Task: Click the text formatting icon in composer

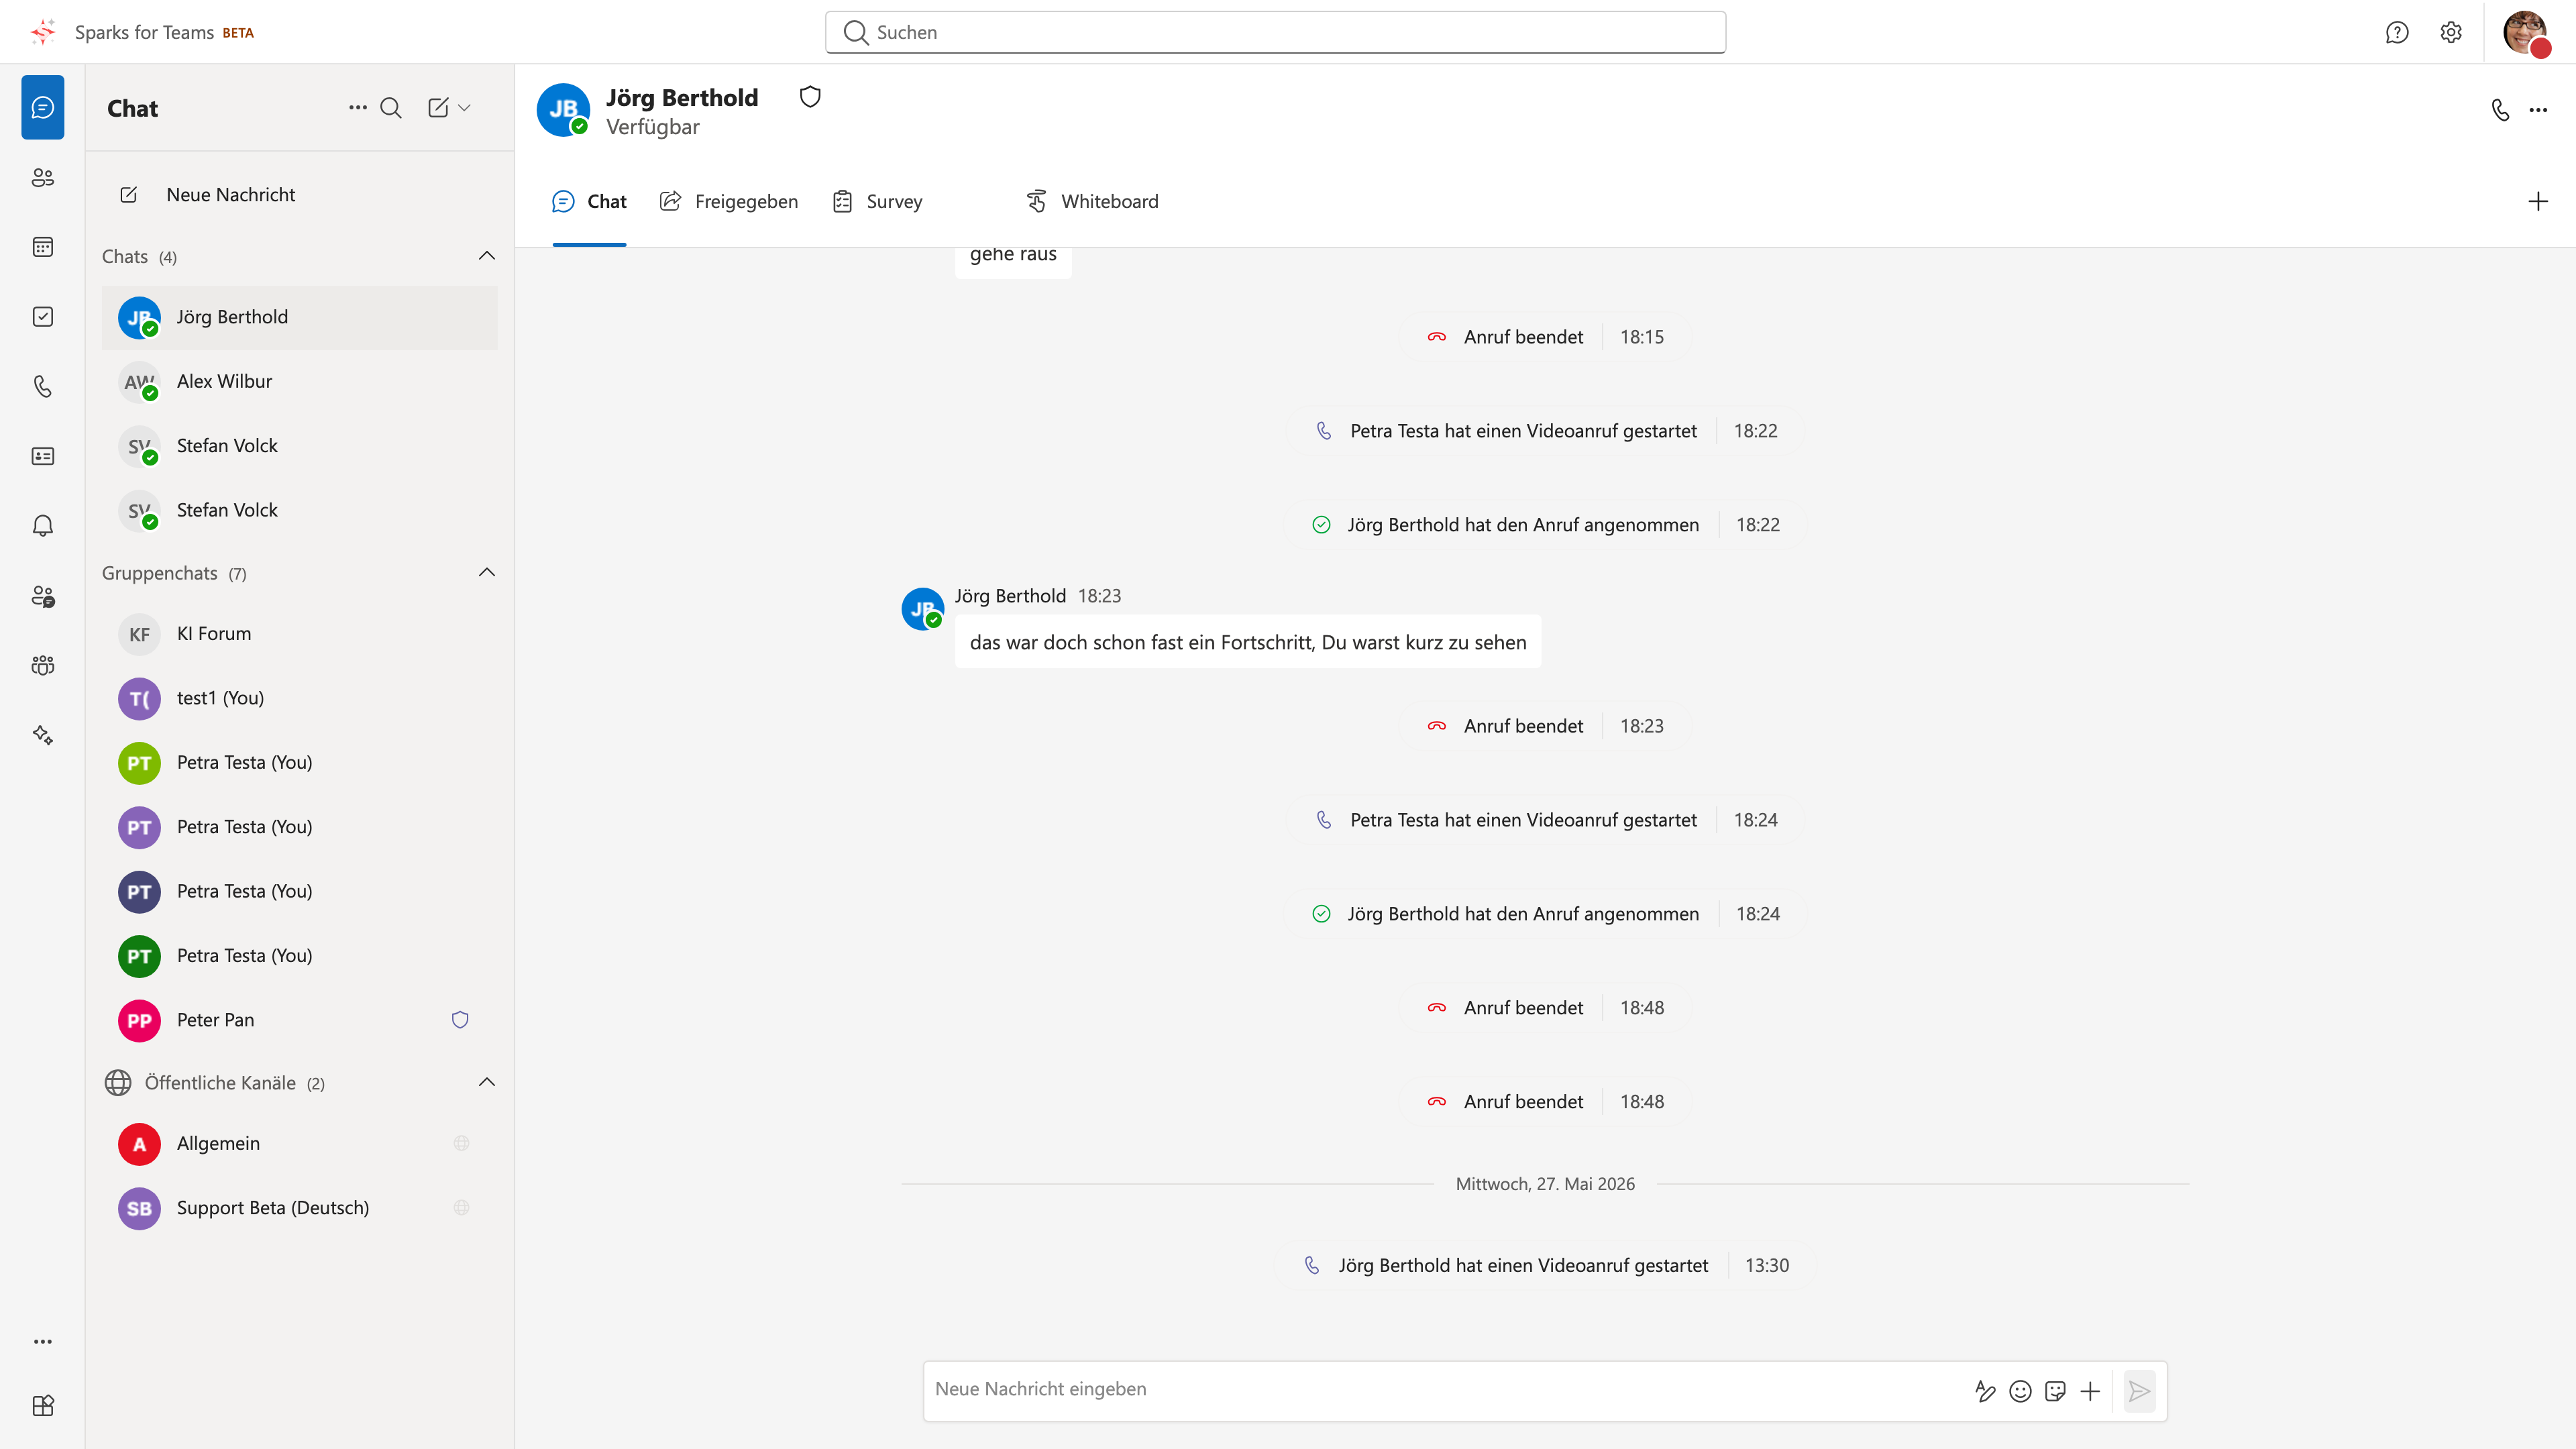Action: coord(1985,1391)
